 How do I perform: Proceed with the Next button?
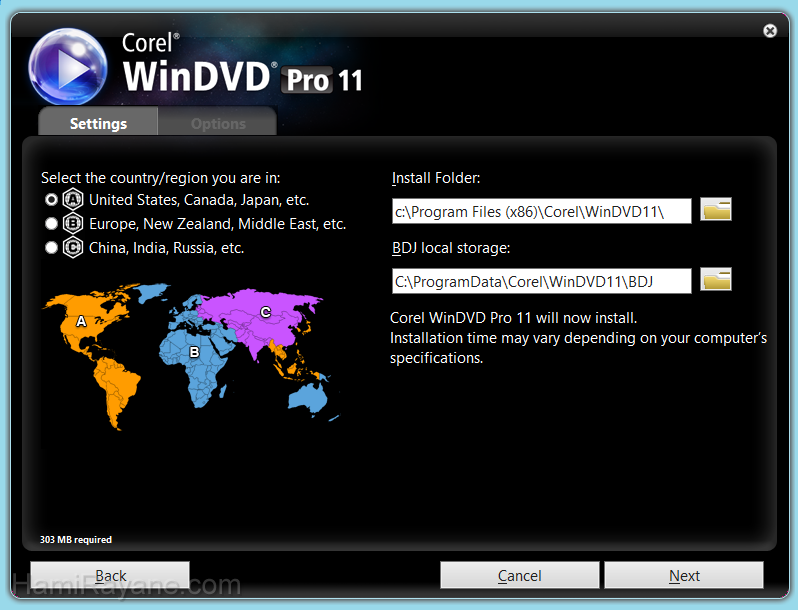click(684, 575)
